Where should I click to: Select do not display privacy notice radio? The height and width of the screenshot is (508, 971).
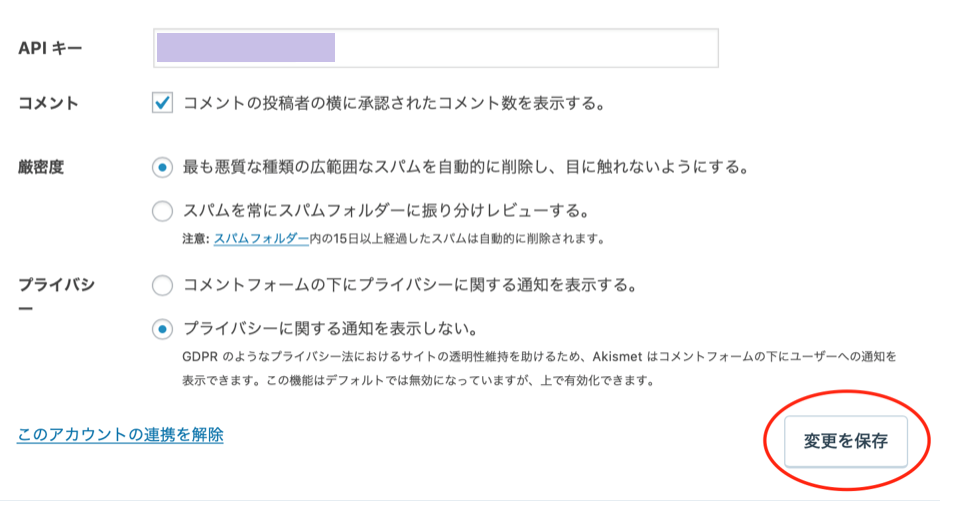pyautogui.click(x=162, y=329)
